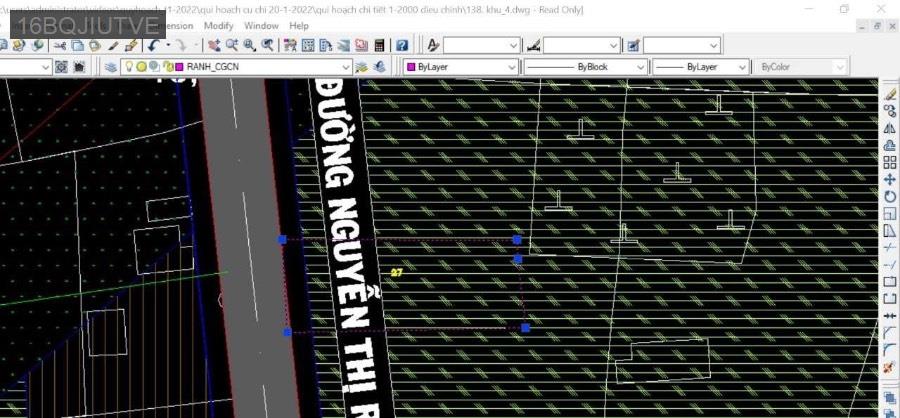Select the Move tool in the Modify toolbar
Viewport: 900px width, 418px height.
pos(889,179)
